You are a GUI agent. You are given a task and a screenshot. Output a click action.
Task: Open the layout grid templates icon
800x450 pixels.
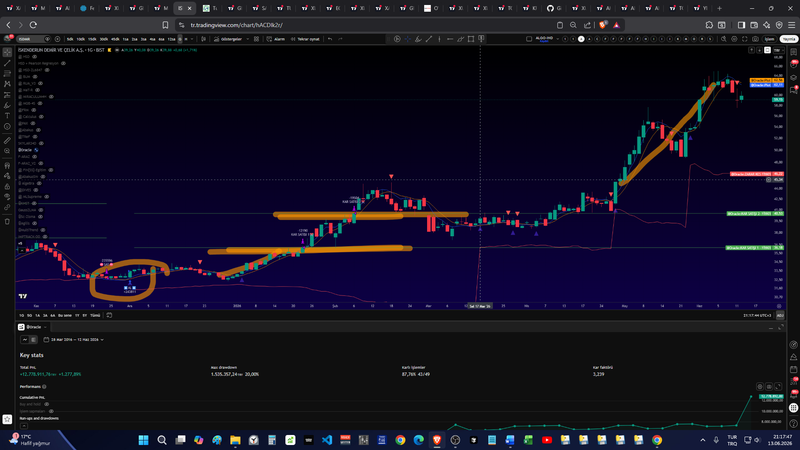pyautogui.click(x=256, y=39)
